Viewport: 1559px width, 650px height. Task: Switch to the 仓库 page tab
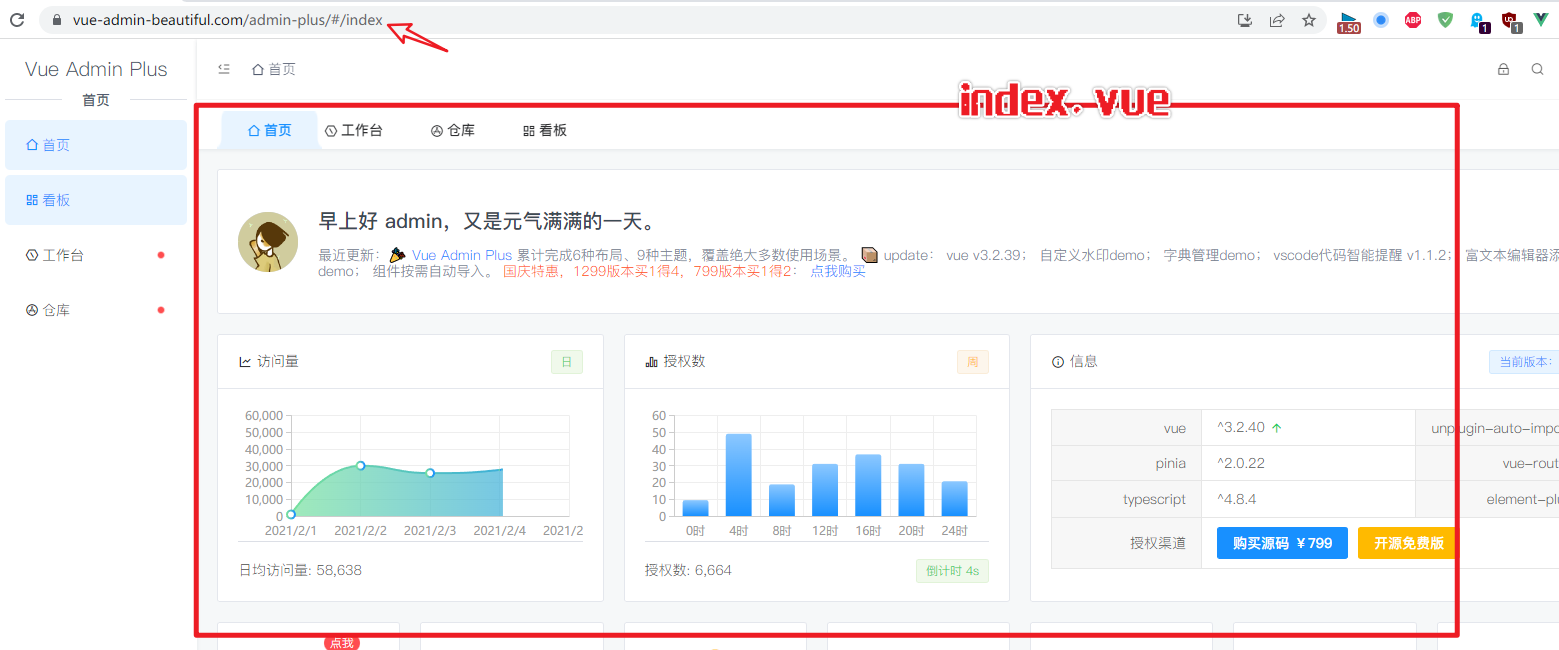453,131
